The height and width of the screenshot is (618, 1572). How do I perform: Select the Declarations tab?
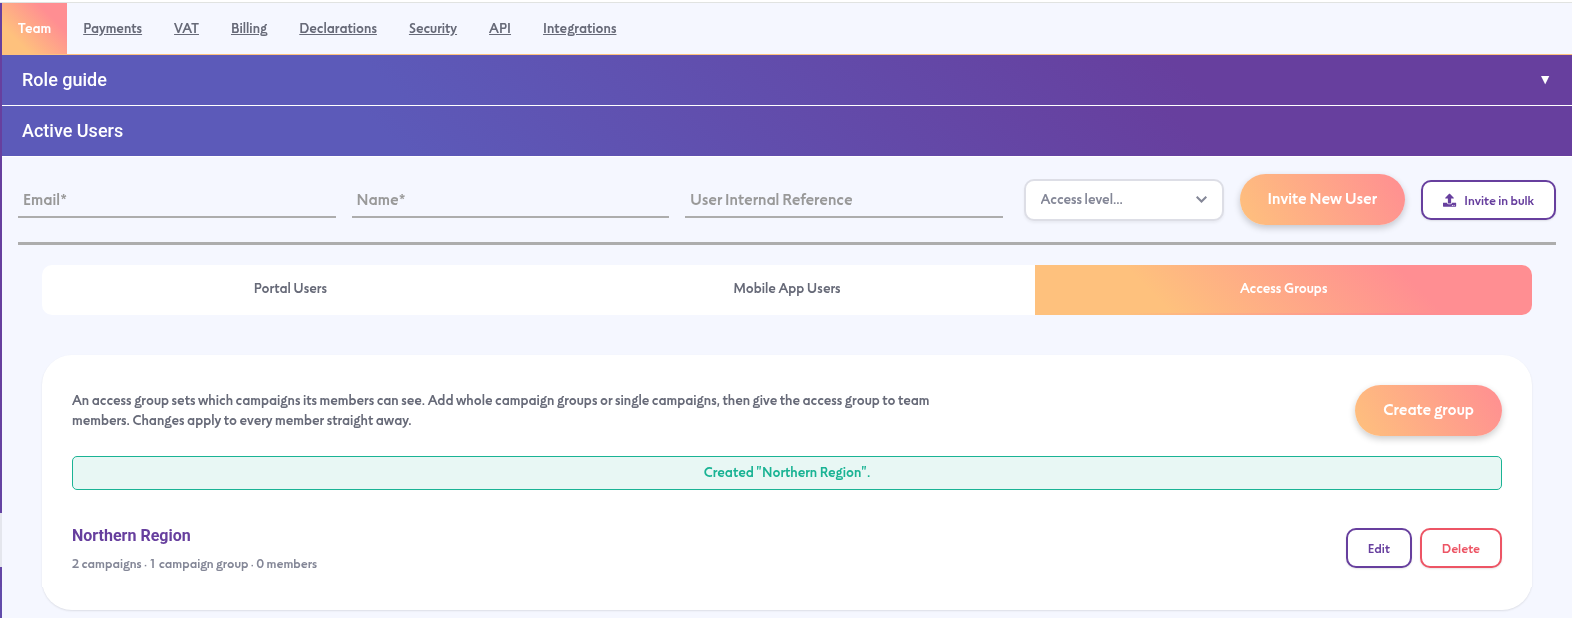coord(338,28)
